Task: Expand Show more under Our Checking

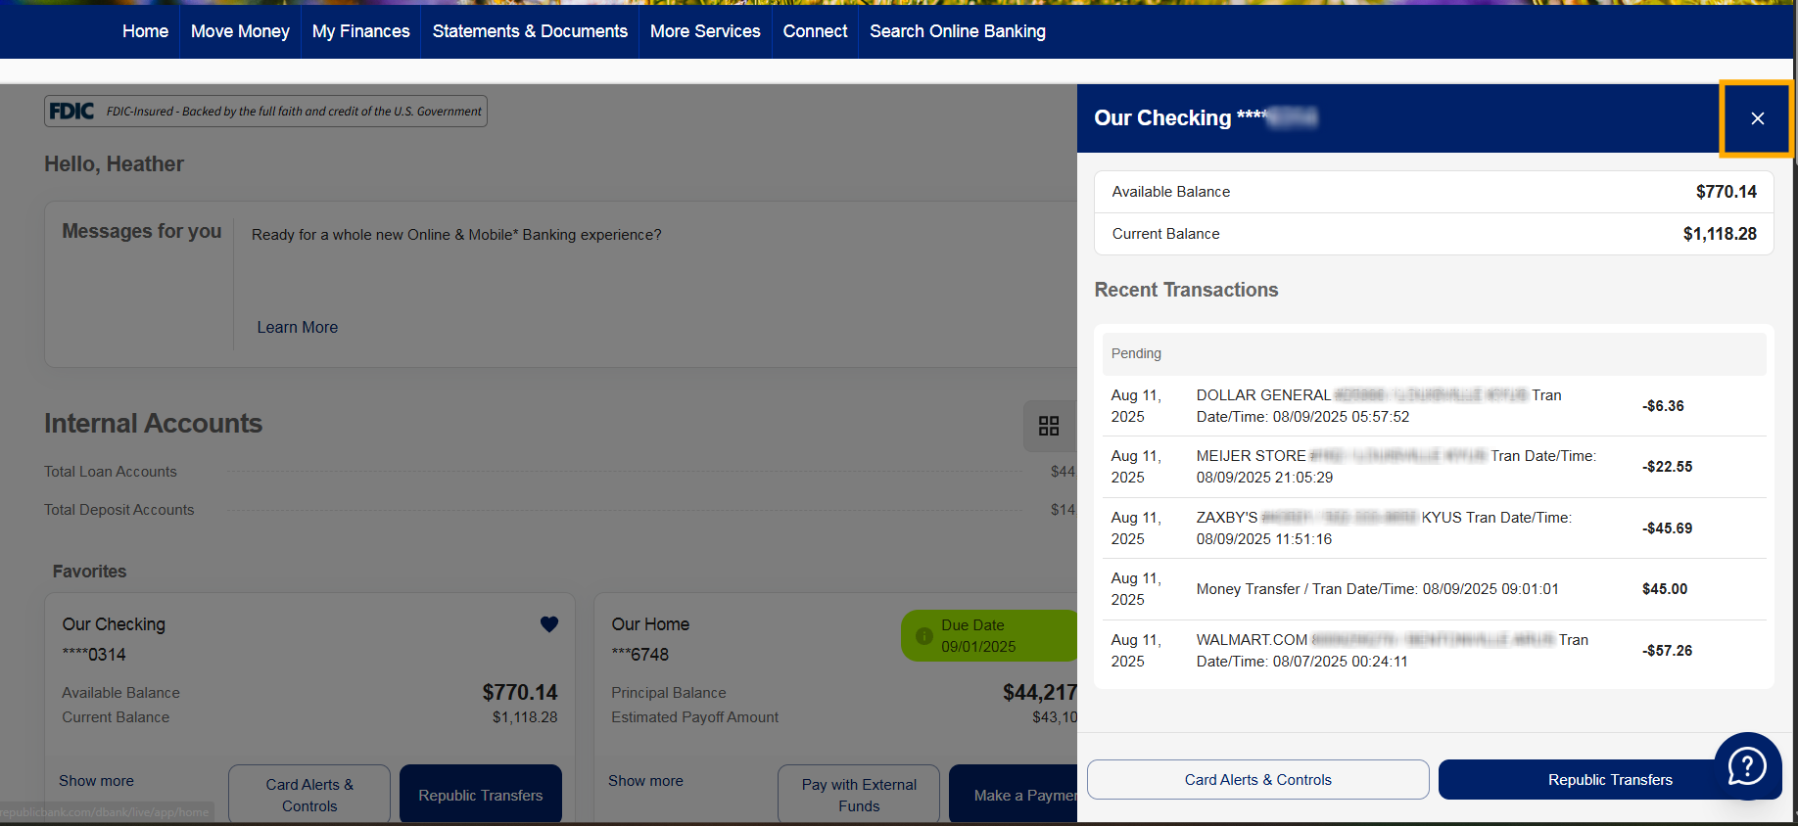Action: [96, 781]
